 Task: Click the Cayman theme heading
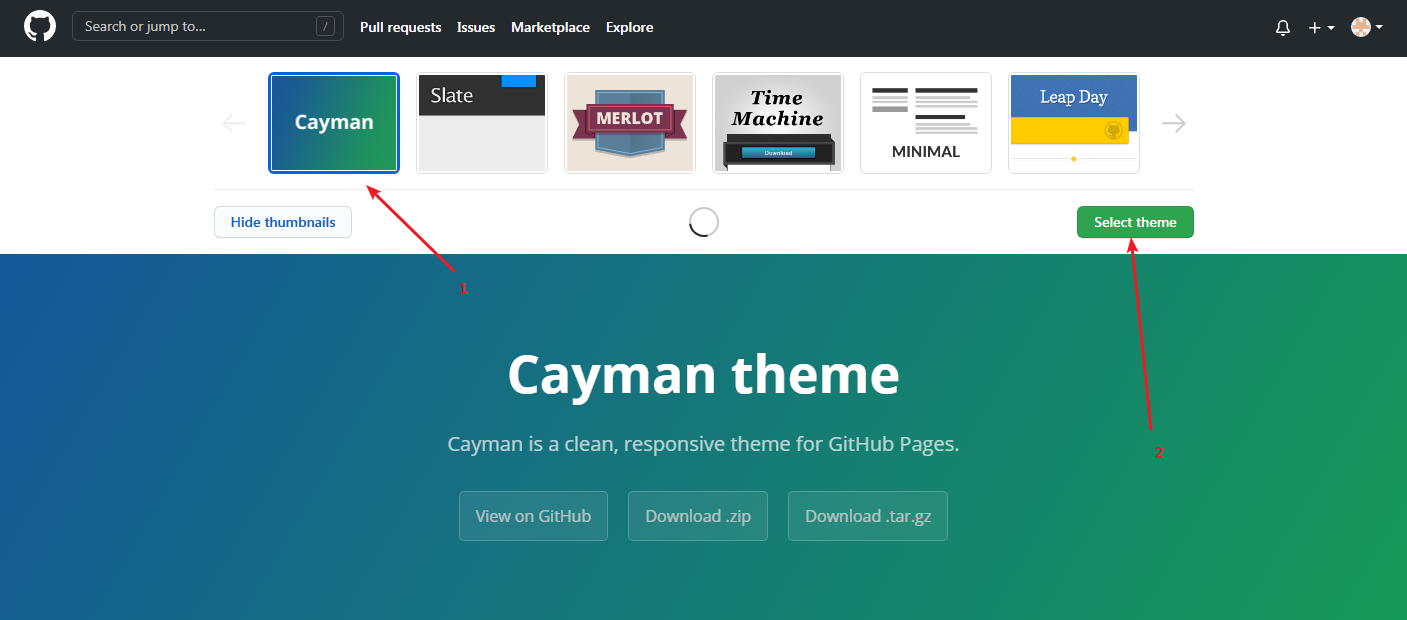703,375
